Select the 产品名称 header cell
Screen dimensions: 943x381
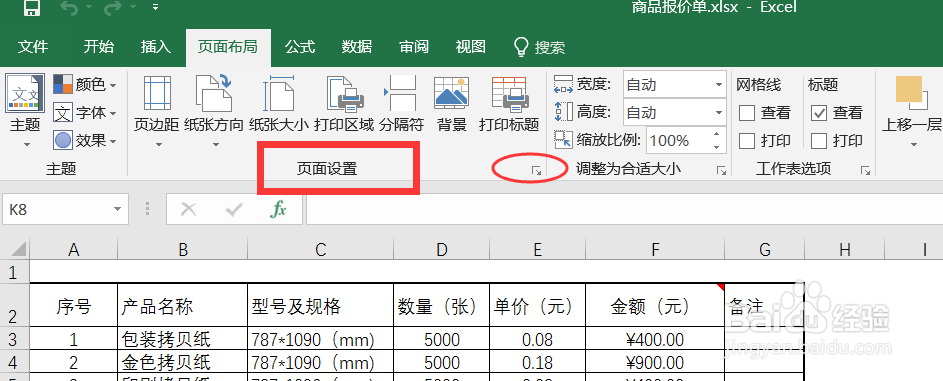tap(182, 305)
